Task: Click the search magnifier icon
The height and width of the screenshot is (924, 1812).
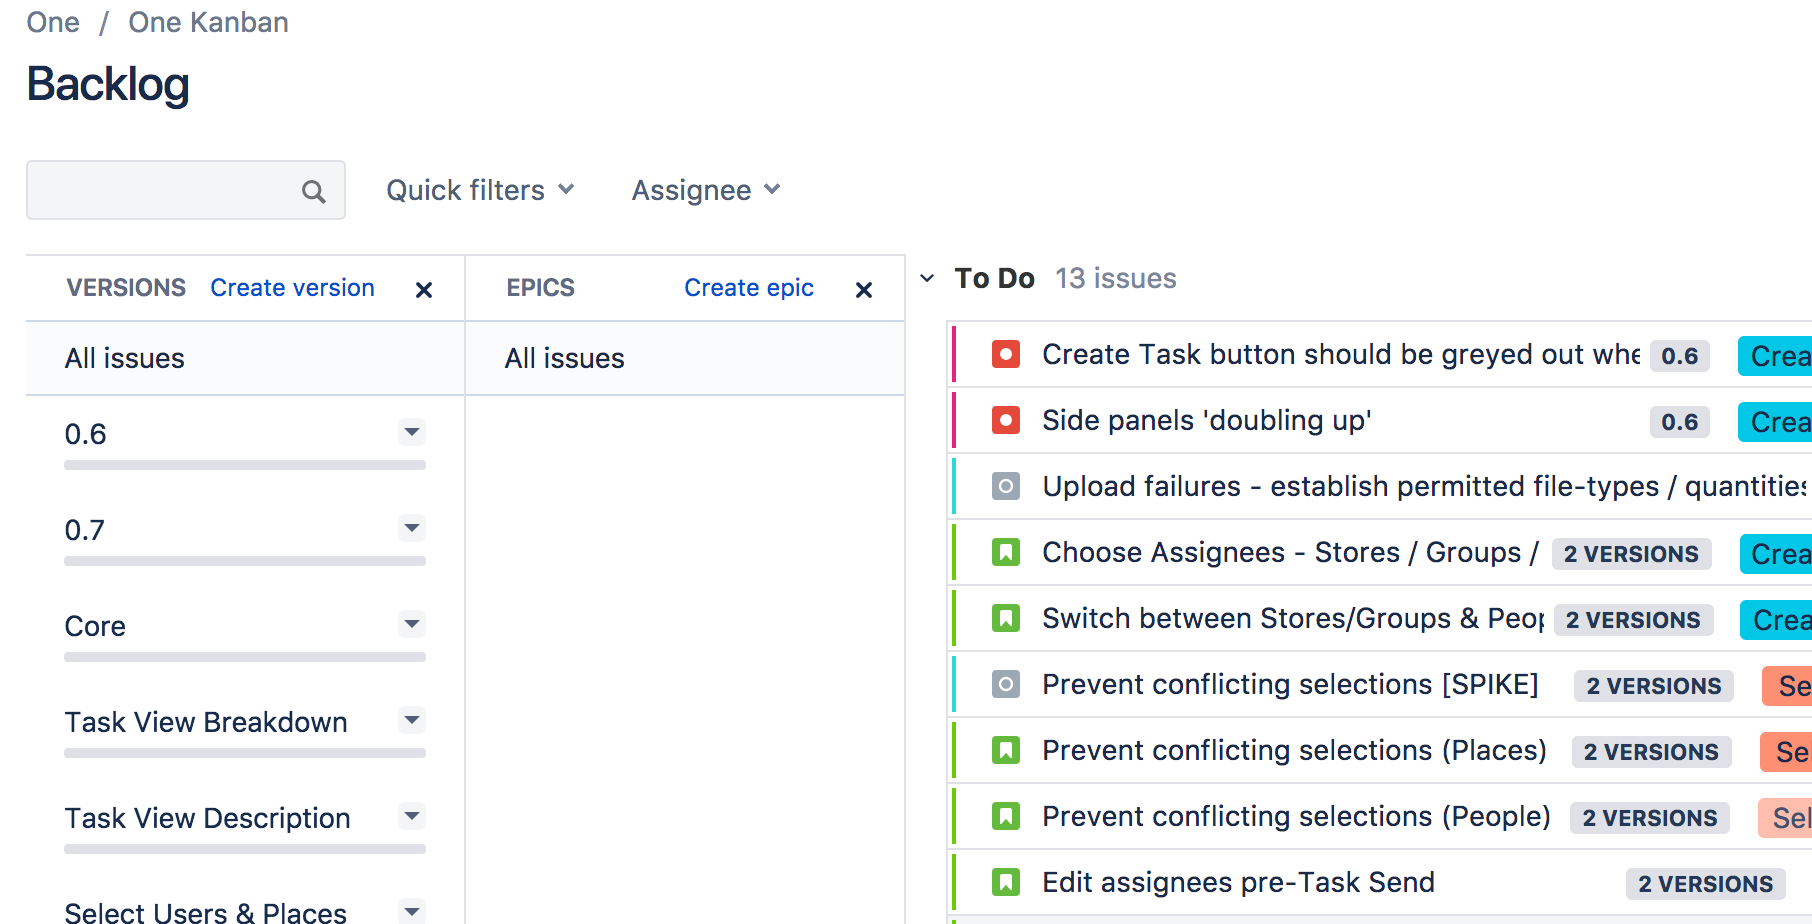Action: pyautogui.click(x=314, y=191)
